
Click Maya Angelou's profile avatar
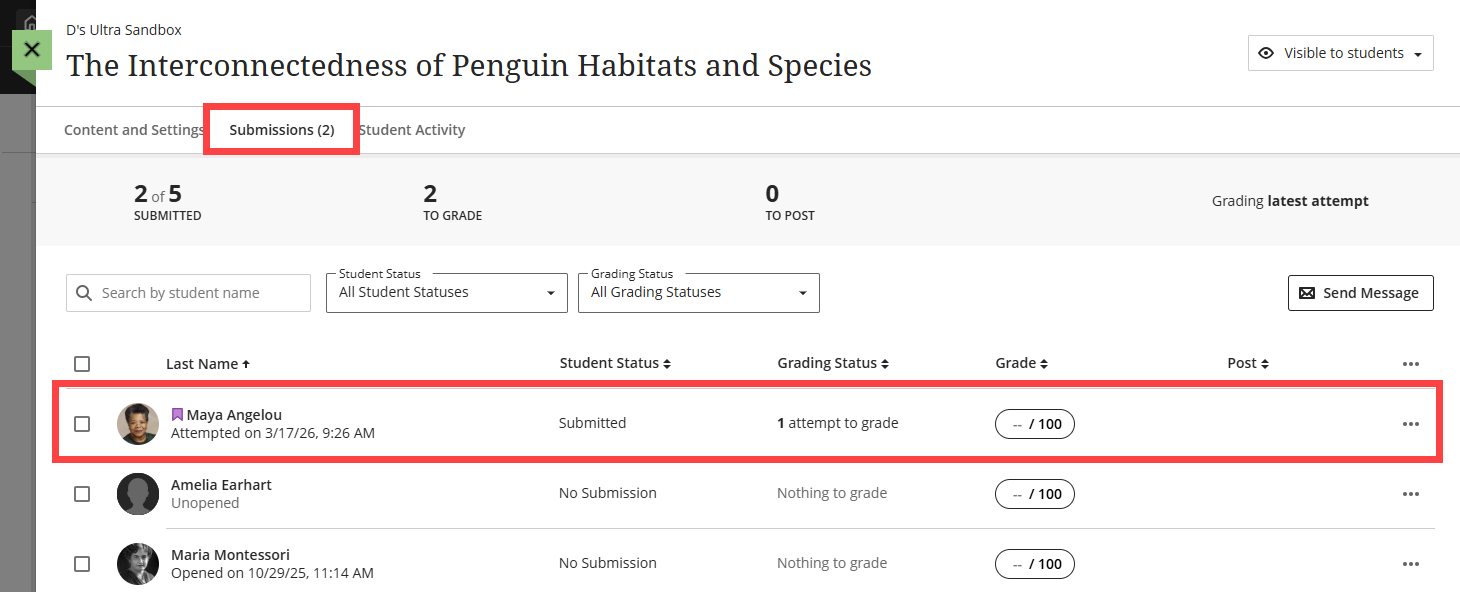137,424
